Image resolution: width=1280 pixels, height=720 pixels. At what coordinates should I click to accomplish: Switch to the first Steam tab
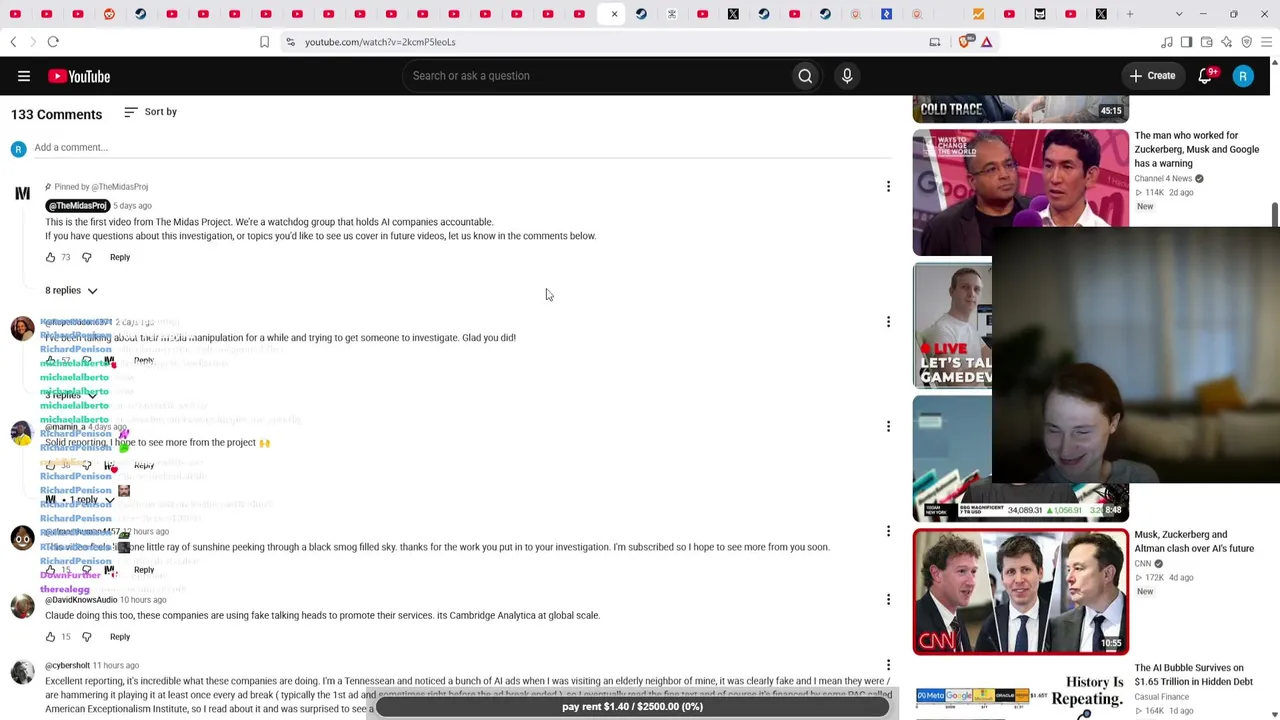140,14
